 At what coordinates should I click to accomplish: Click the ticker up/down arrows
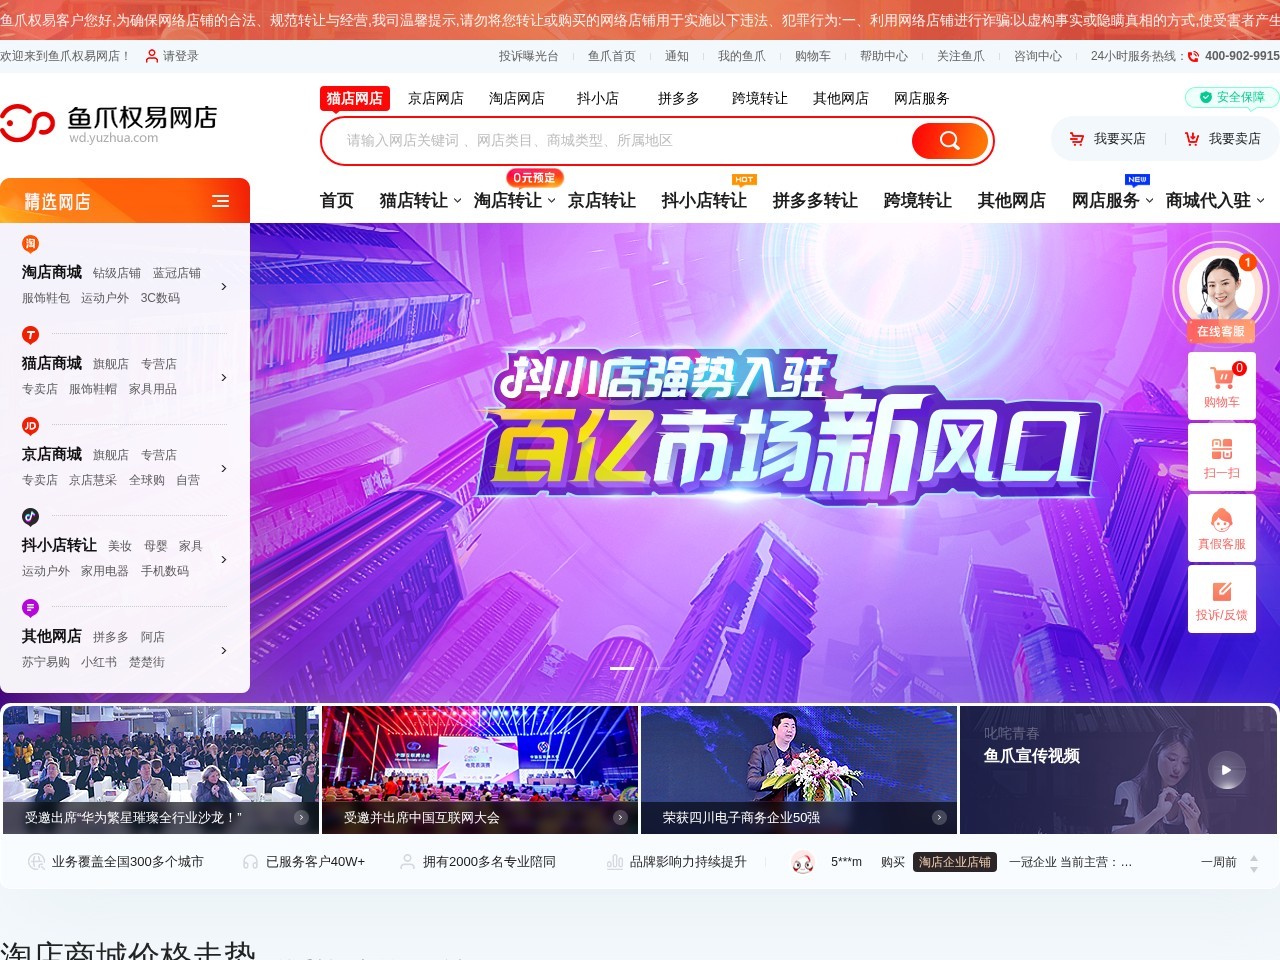[1254, 863]
